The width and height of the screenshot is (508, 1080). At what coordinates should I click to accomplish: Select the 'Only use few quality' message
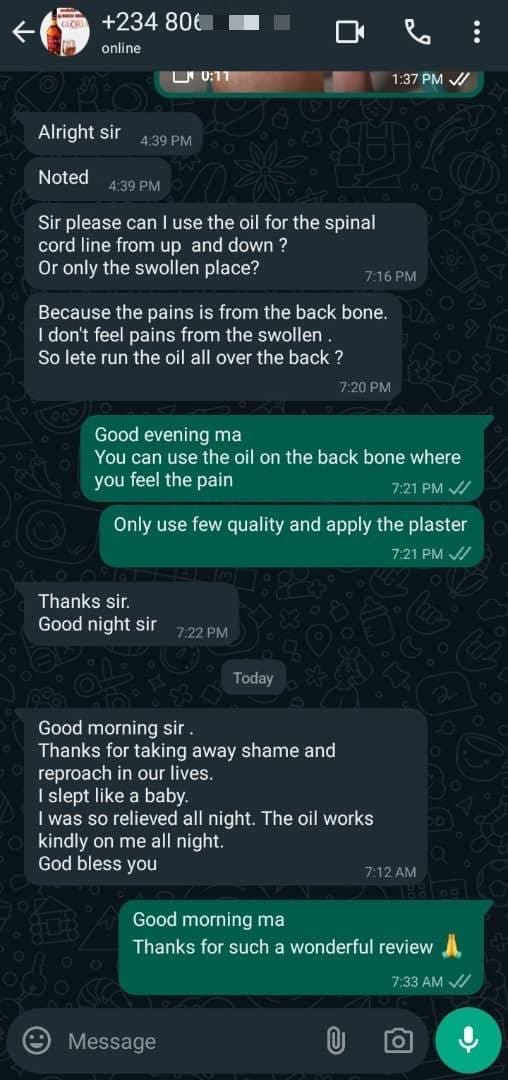click(292, 536)
